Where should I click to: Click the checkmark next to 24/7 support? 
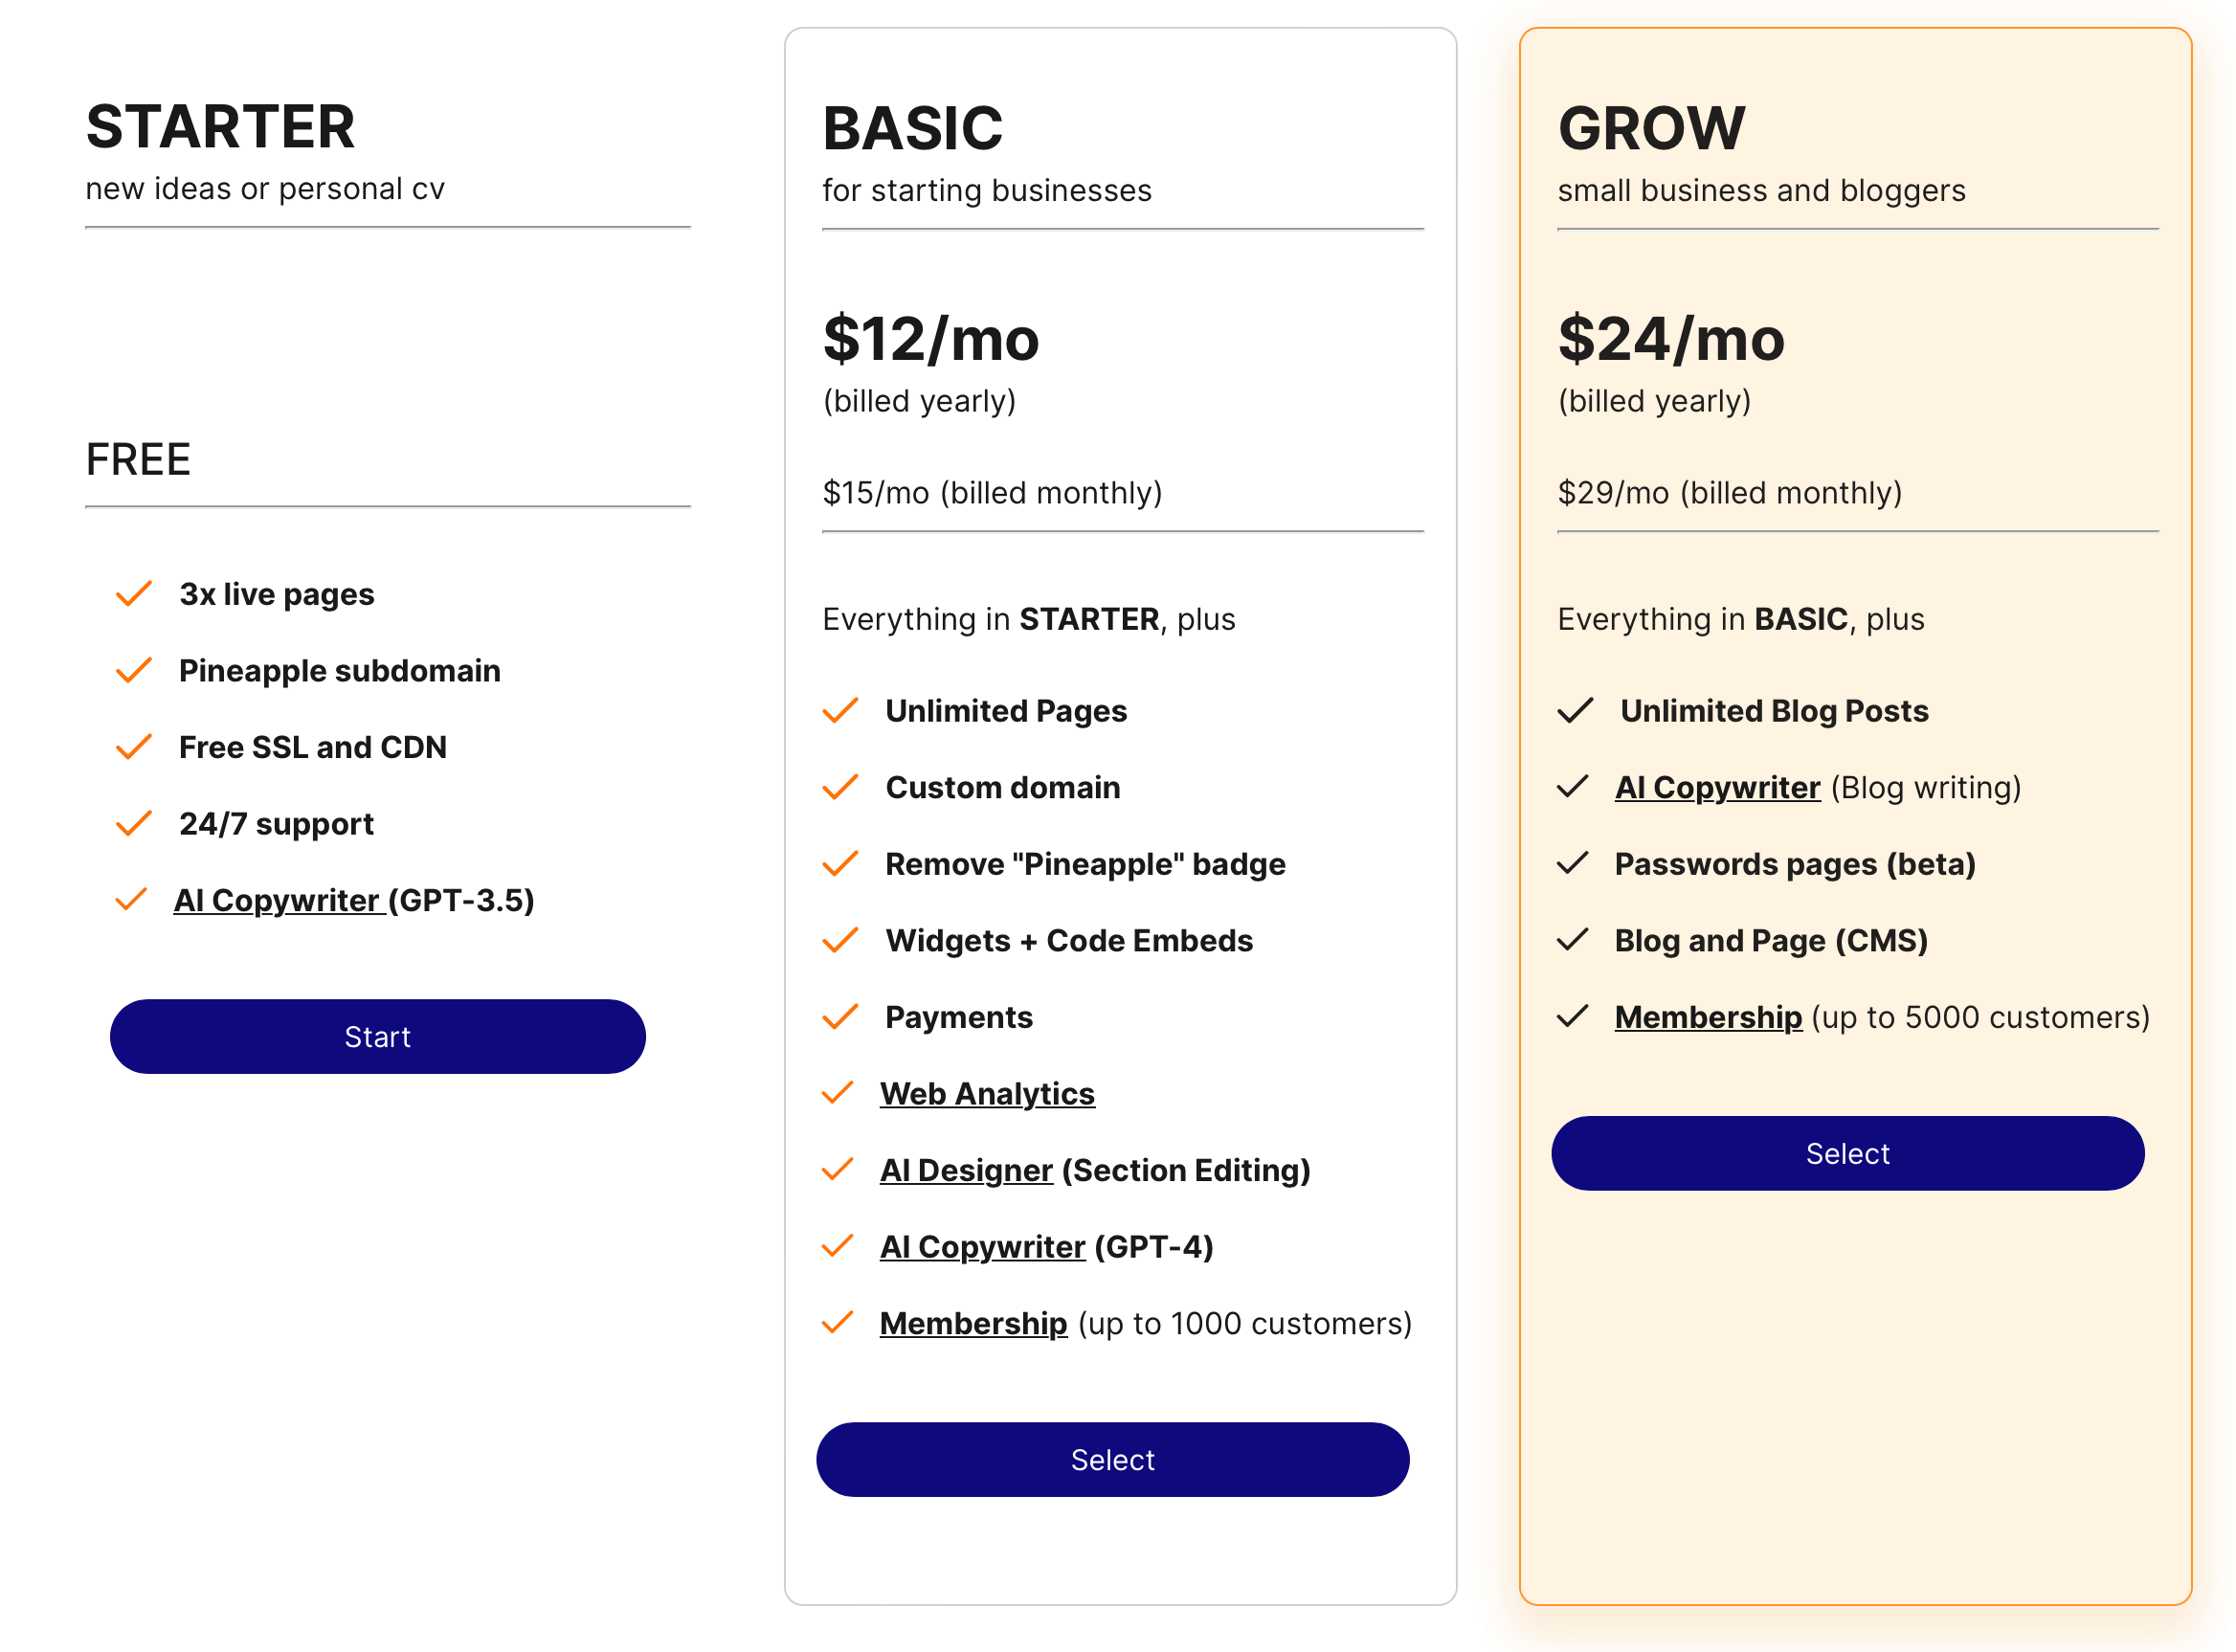(134, 823)
